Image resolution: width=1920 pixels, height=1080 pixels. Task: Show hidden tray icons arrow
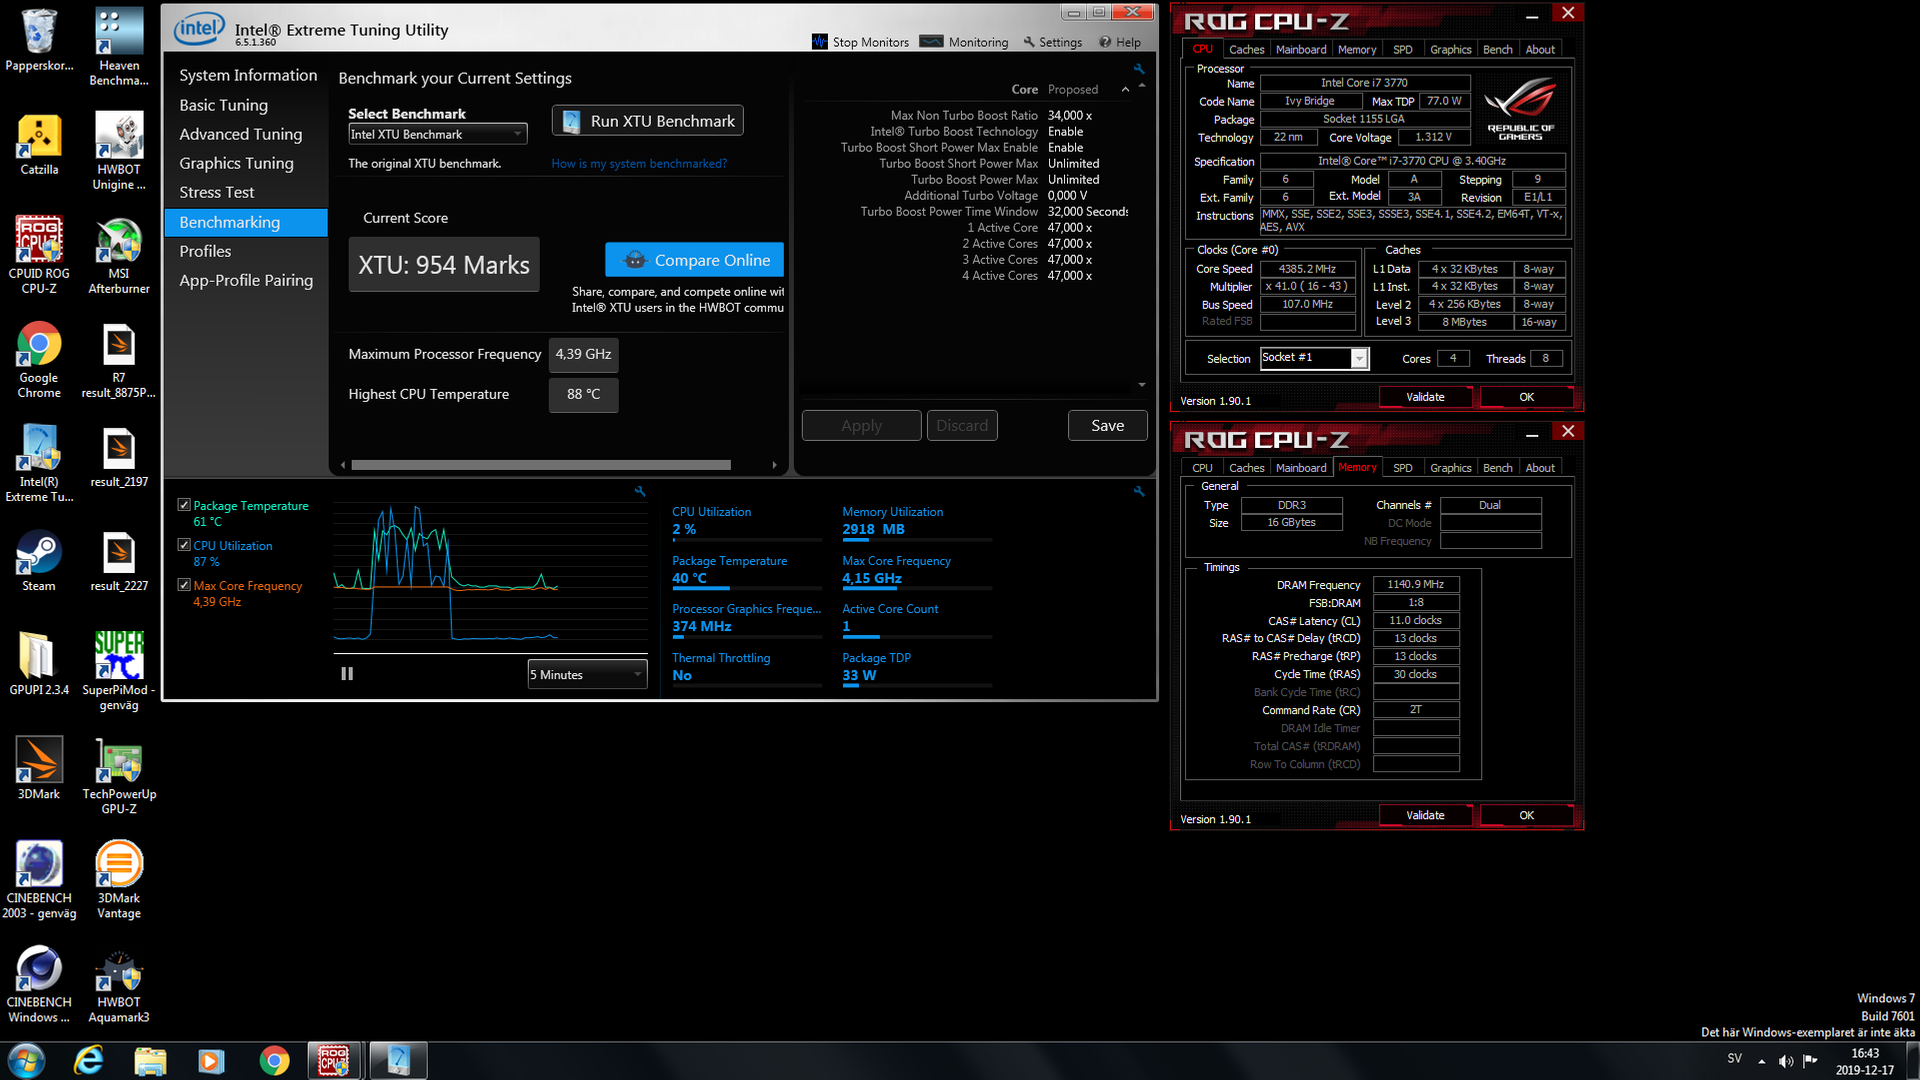pos(1761,1061)
